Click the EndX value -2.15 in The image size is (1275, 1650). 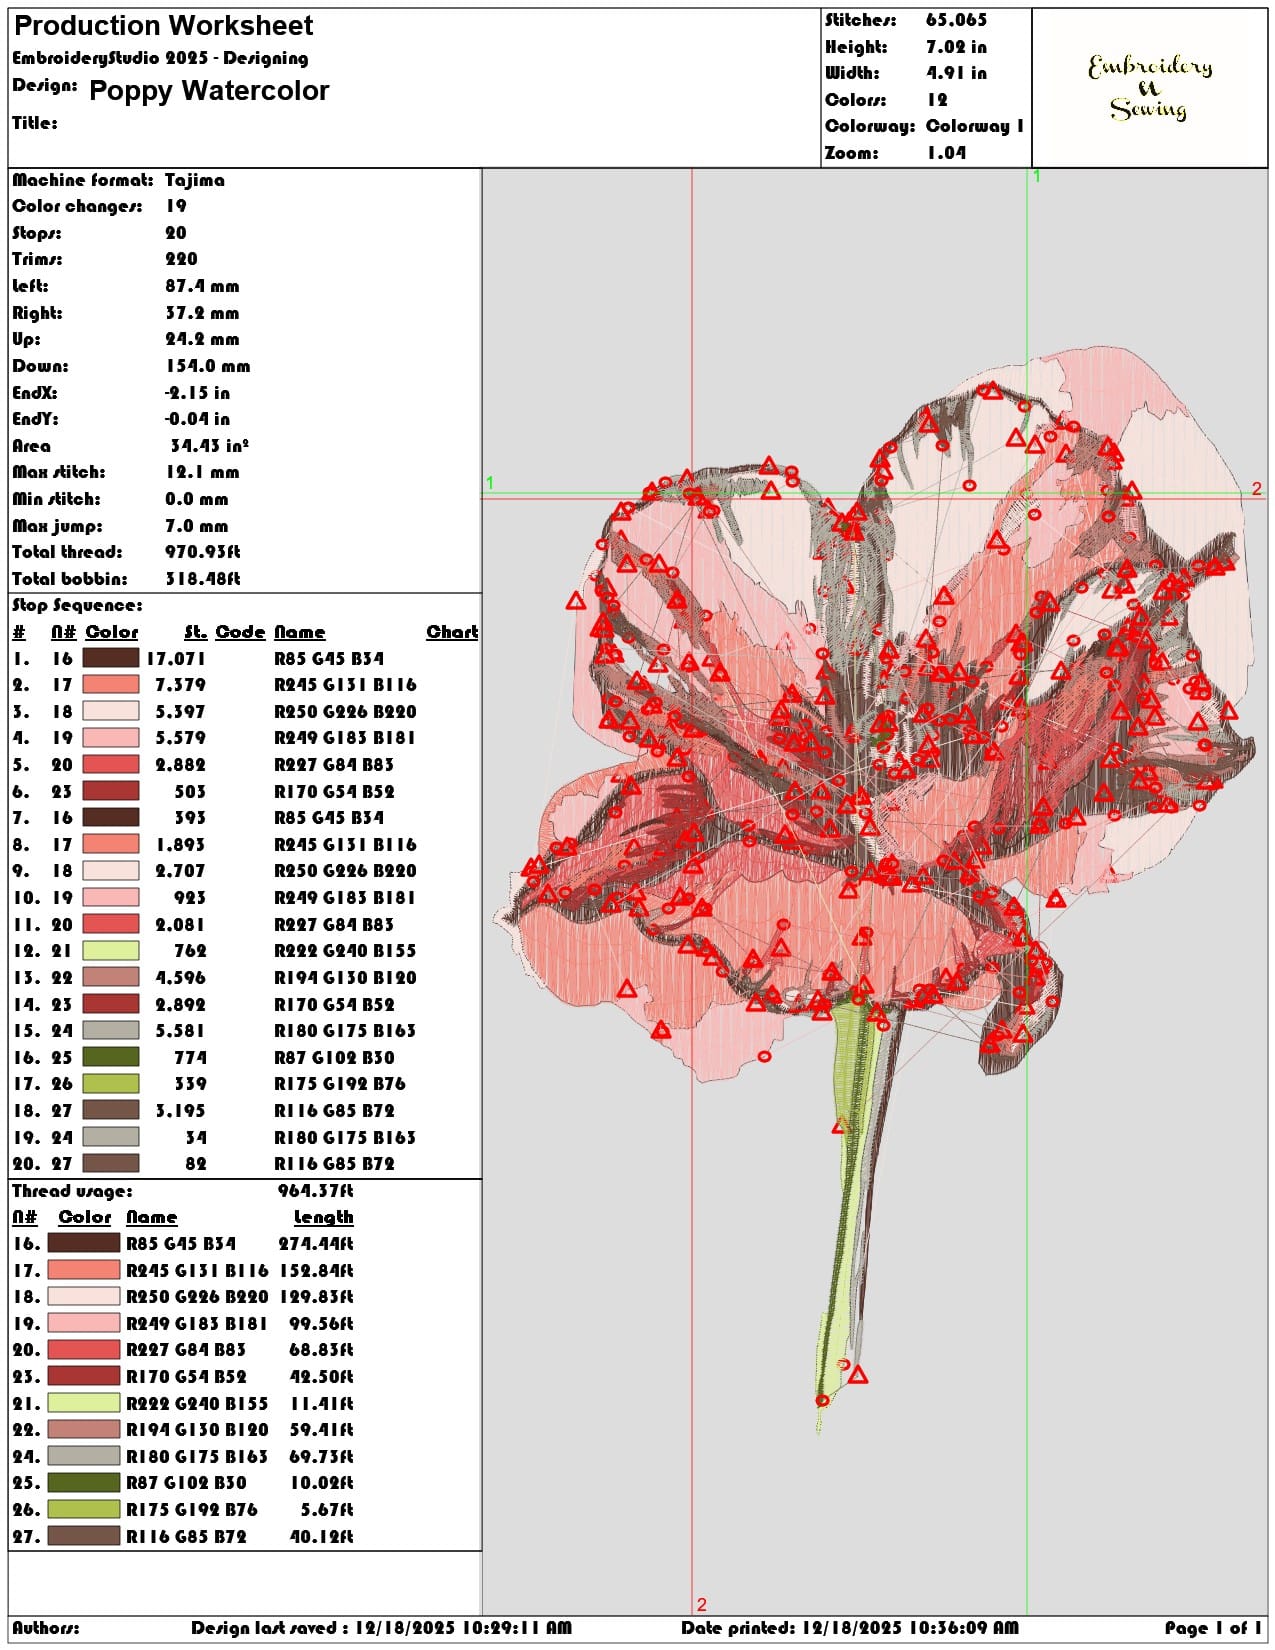[197, 393]
